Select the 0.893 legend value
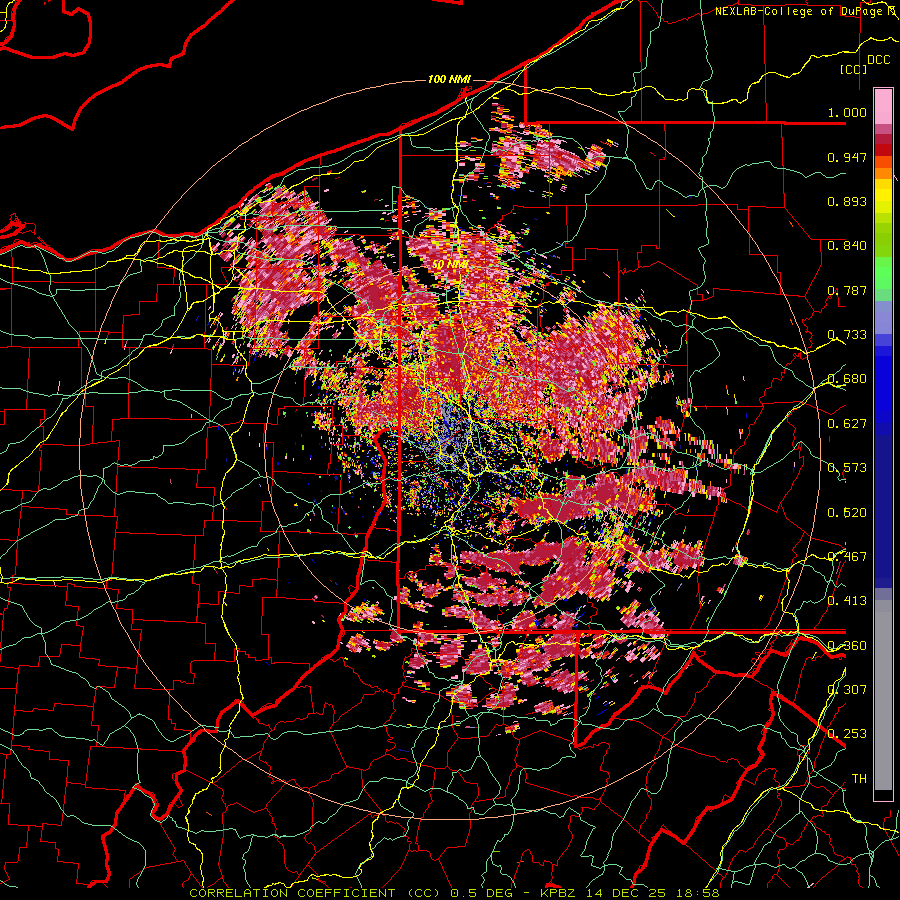The width and height of the screenshot is (900, 900). pos(847,201)
